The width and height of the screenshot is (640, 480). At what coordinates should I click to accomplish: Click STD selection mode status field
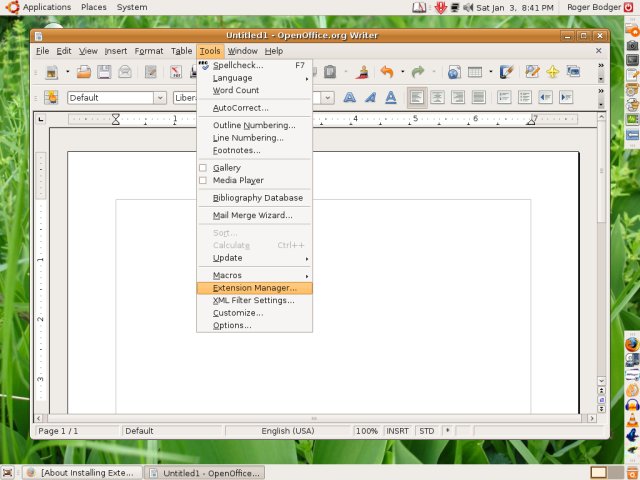427,431
